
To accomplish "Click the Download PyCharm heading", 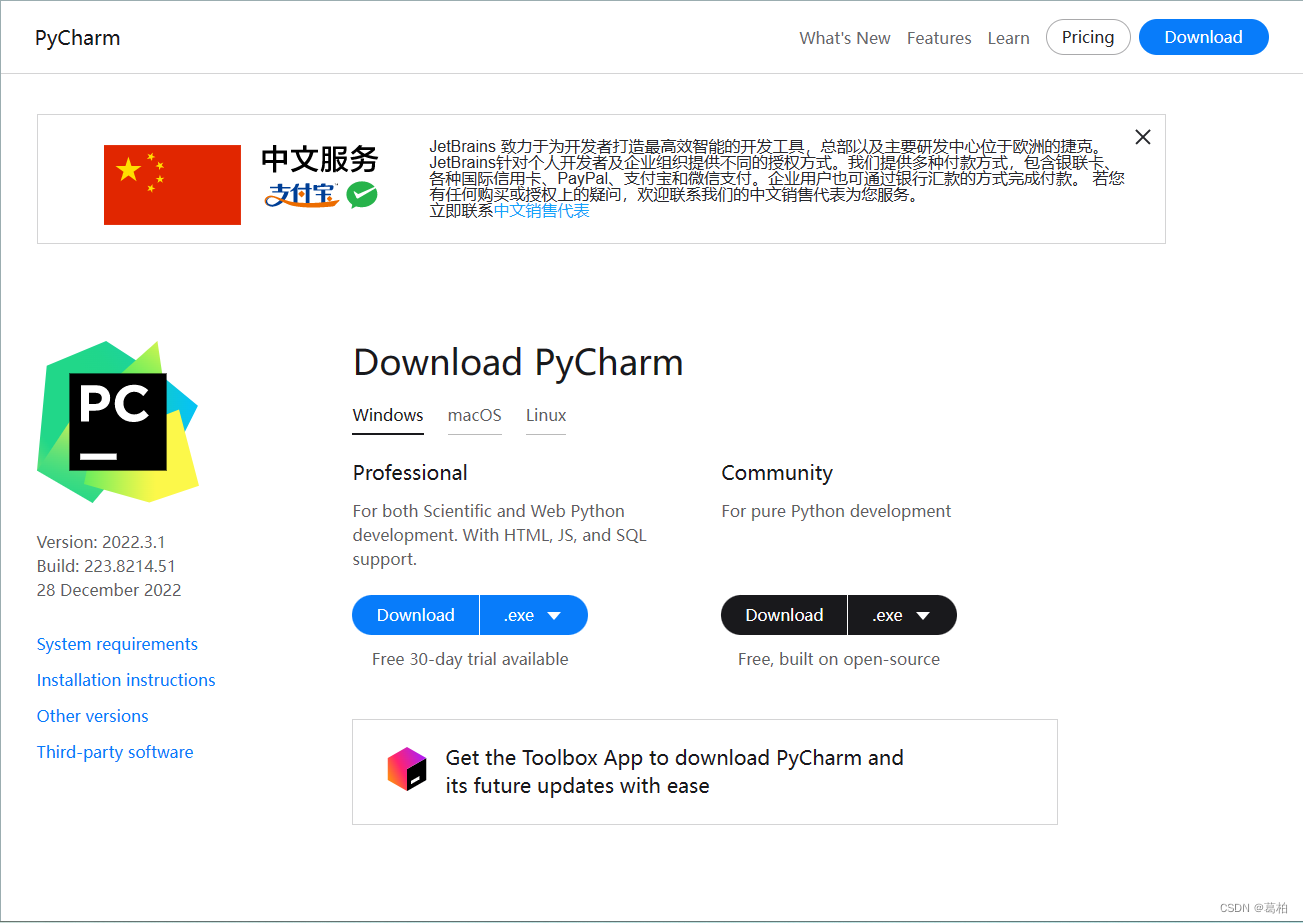I will click(x=518, y=362).
